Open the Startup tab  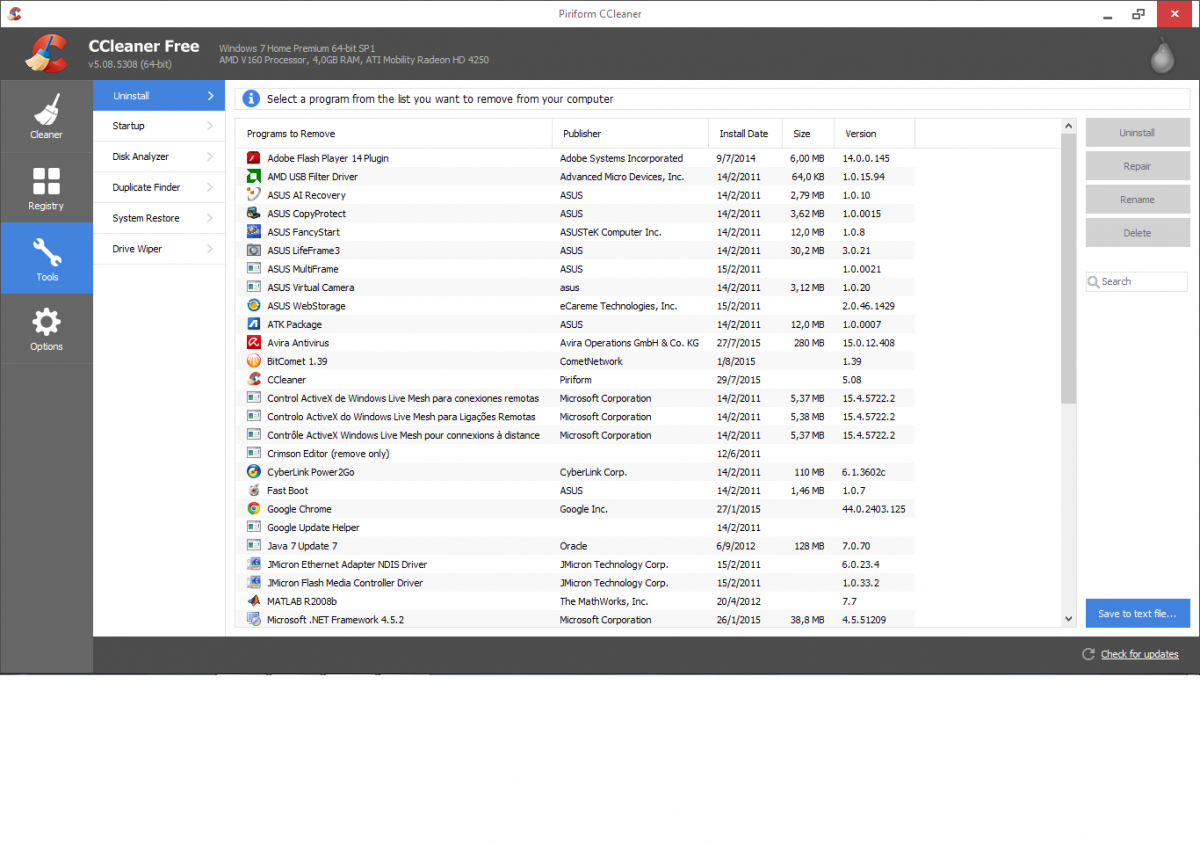point(159,126)
